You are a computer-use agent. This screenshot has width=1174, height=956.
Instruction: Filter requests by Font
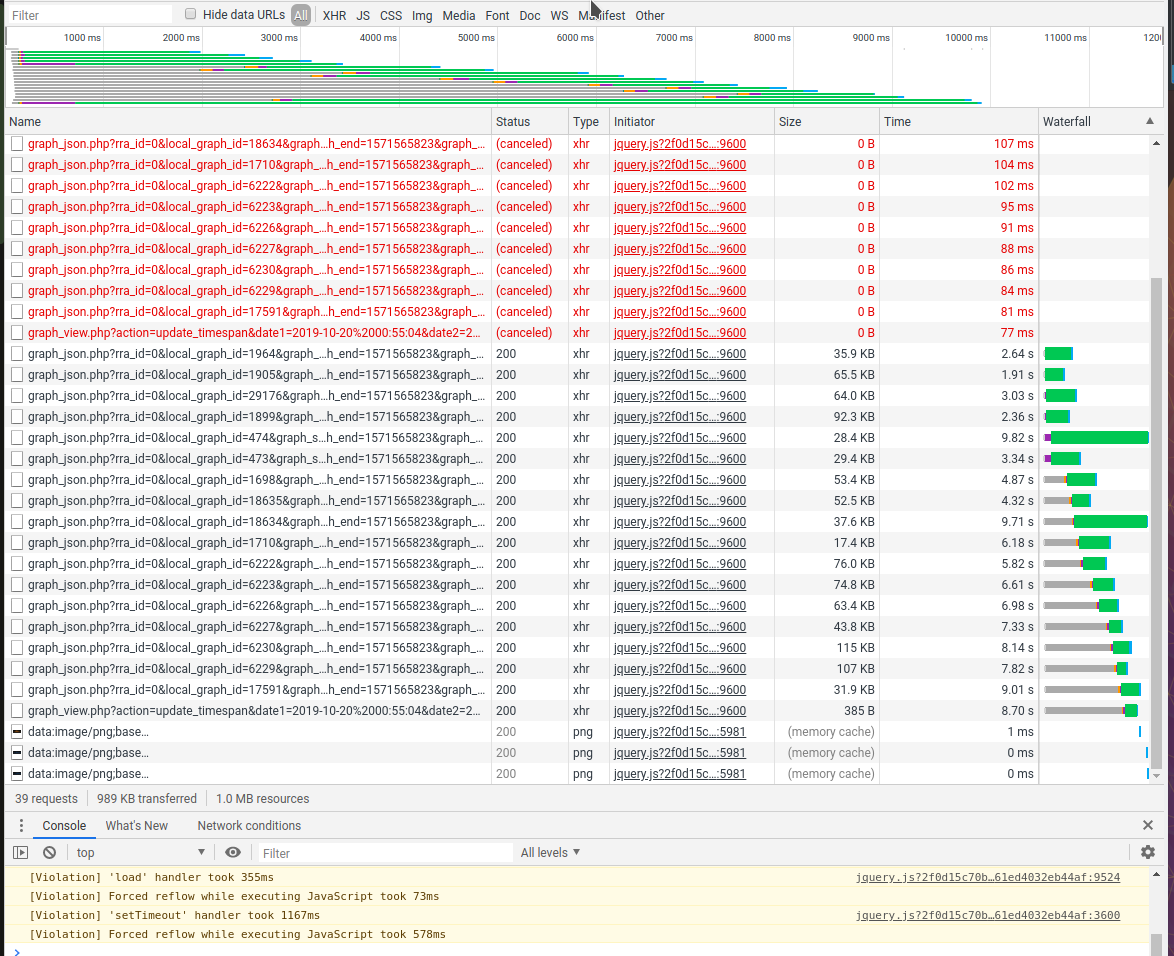(497, 15)
